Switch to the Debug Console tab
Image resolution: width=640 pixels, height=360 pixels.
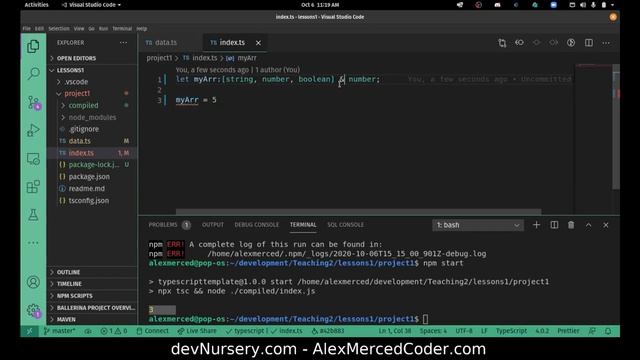tap(256, 225)
